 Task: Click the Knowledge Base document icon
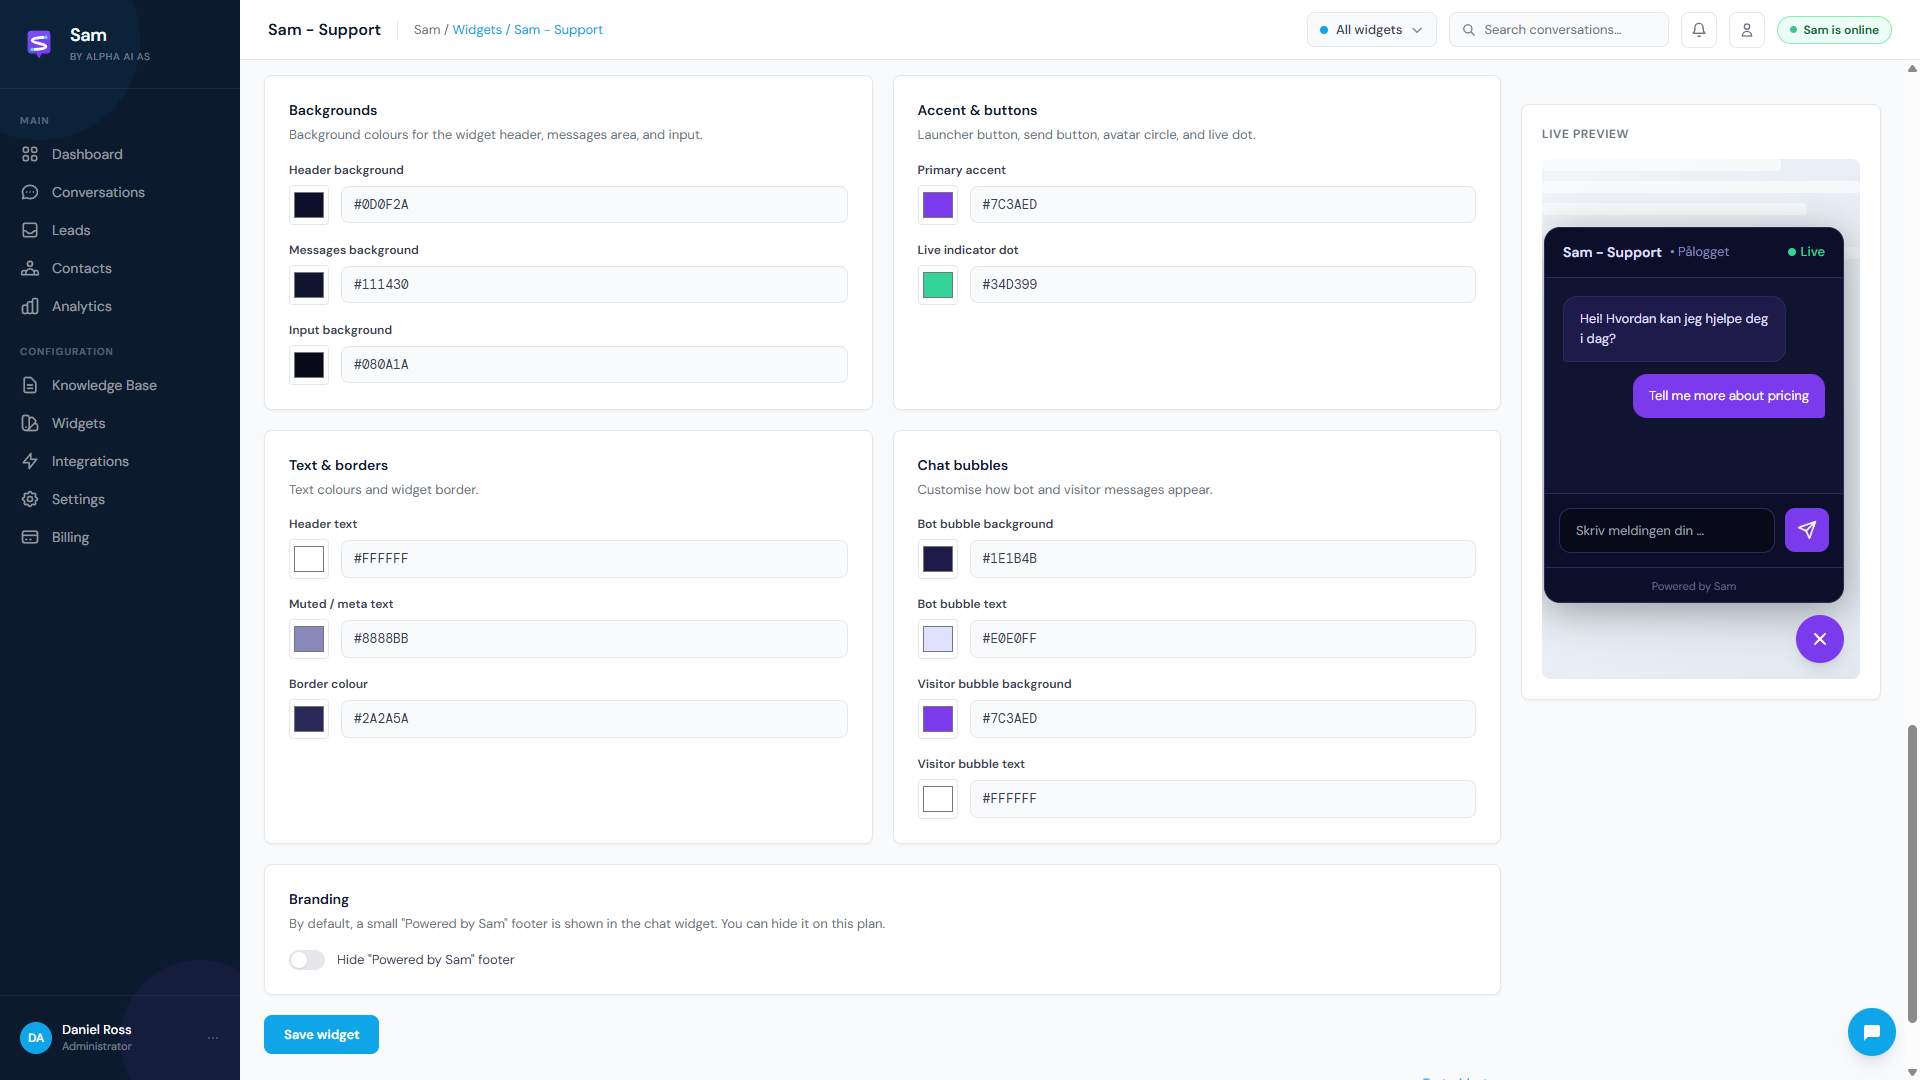[x=30, y=385]
